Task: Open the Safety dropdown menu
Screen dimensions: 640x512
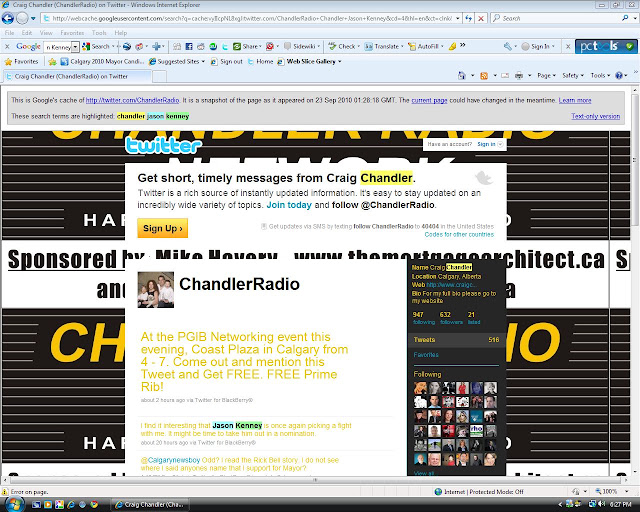Action: 573,76
